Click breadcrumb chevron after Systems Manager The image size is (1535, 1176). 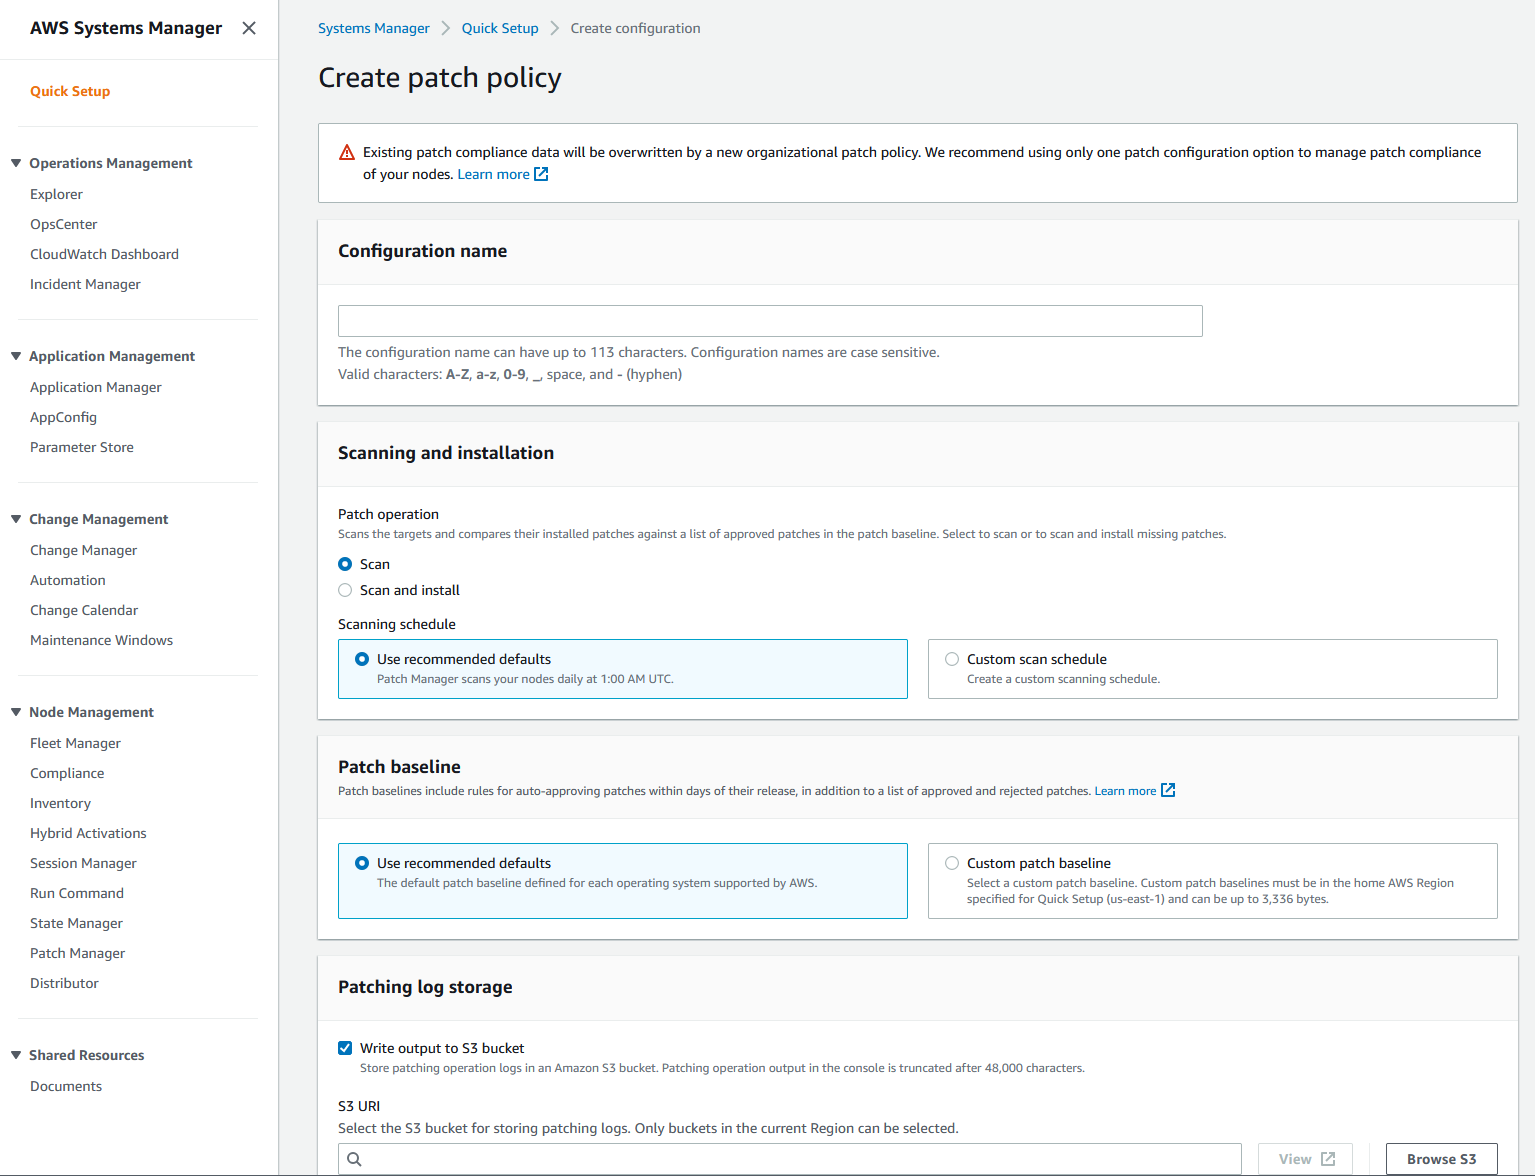[x=446, y=28]
